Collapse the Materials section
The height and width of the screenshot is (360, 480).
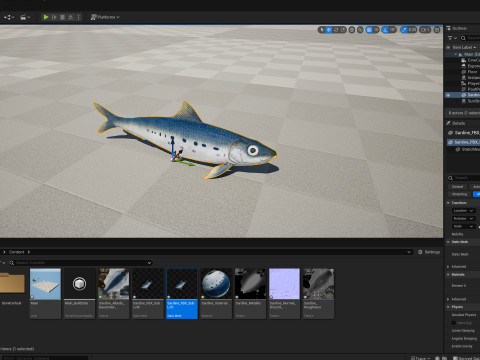coord(448,275)
